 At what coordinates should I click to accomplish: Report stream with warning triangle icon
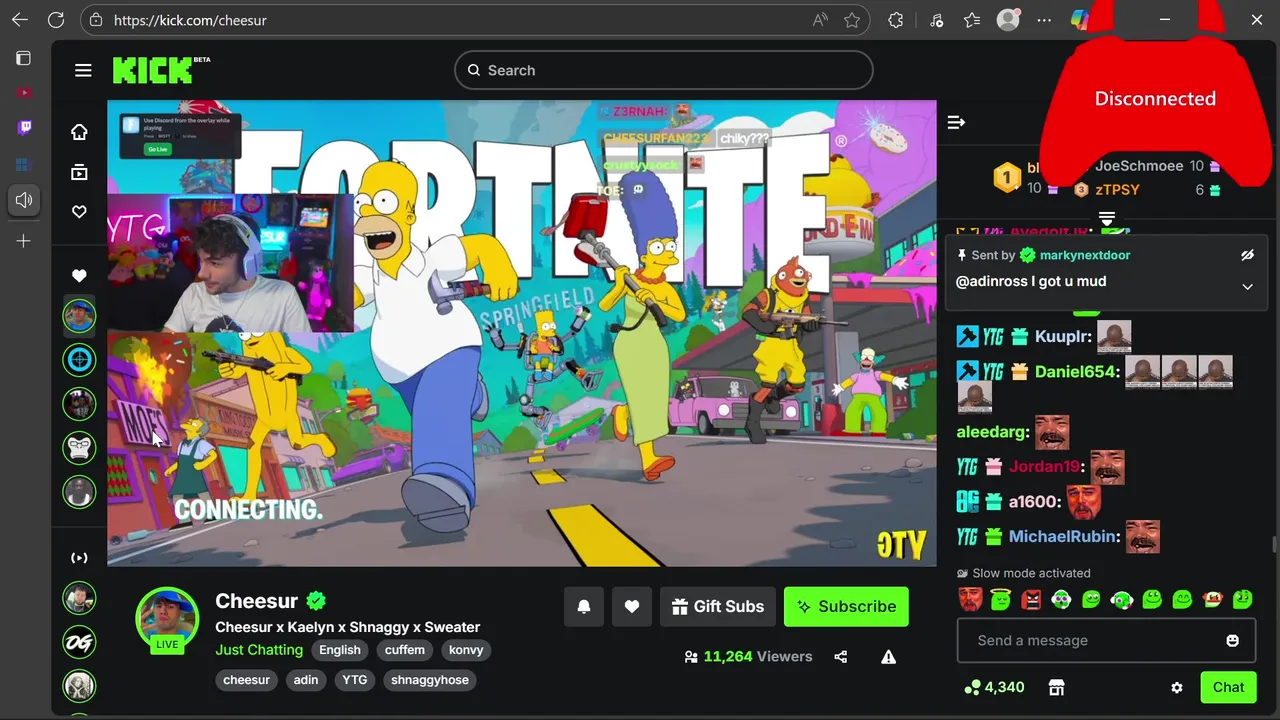point(888,657)
